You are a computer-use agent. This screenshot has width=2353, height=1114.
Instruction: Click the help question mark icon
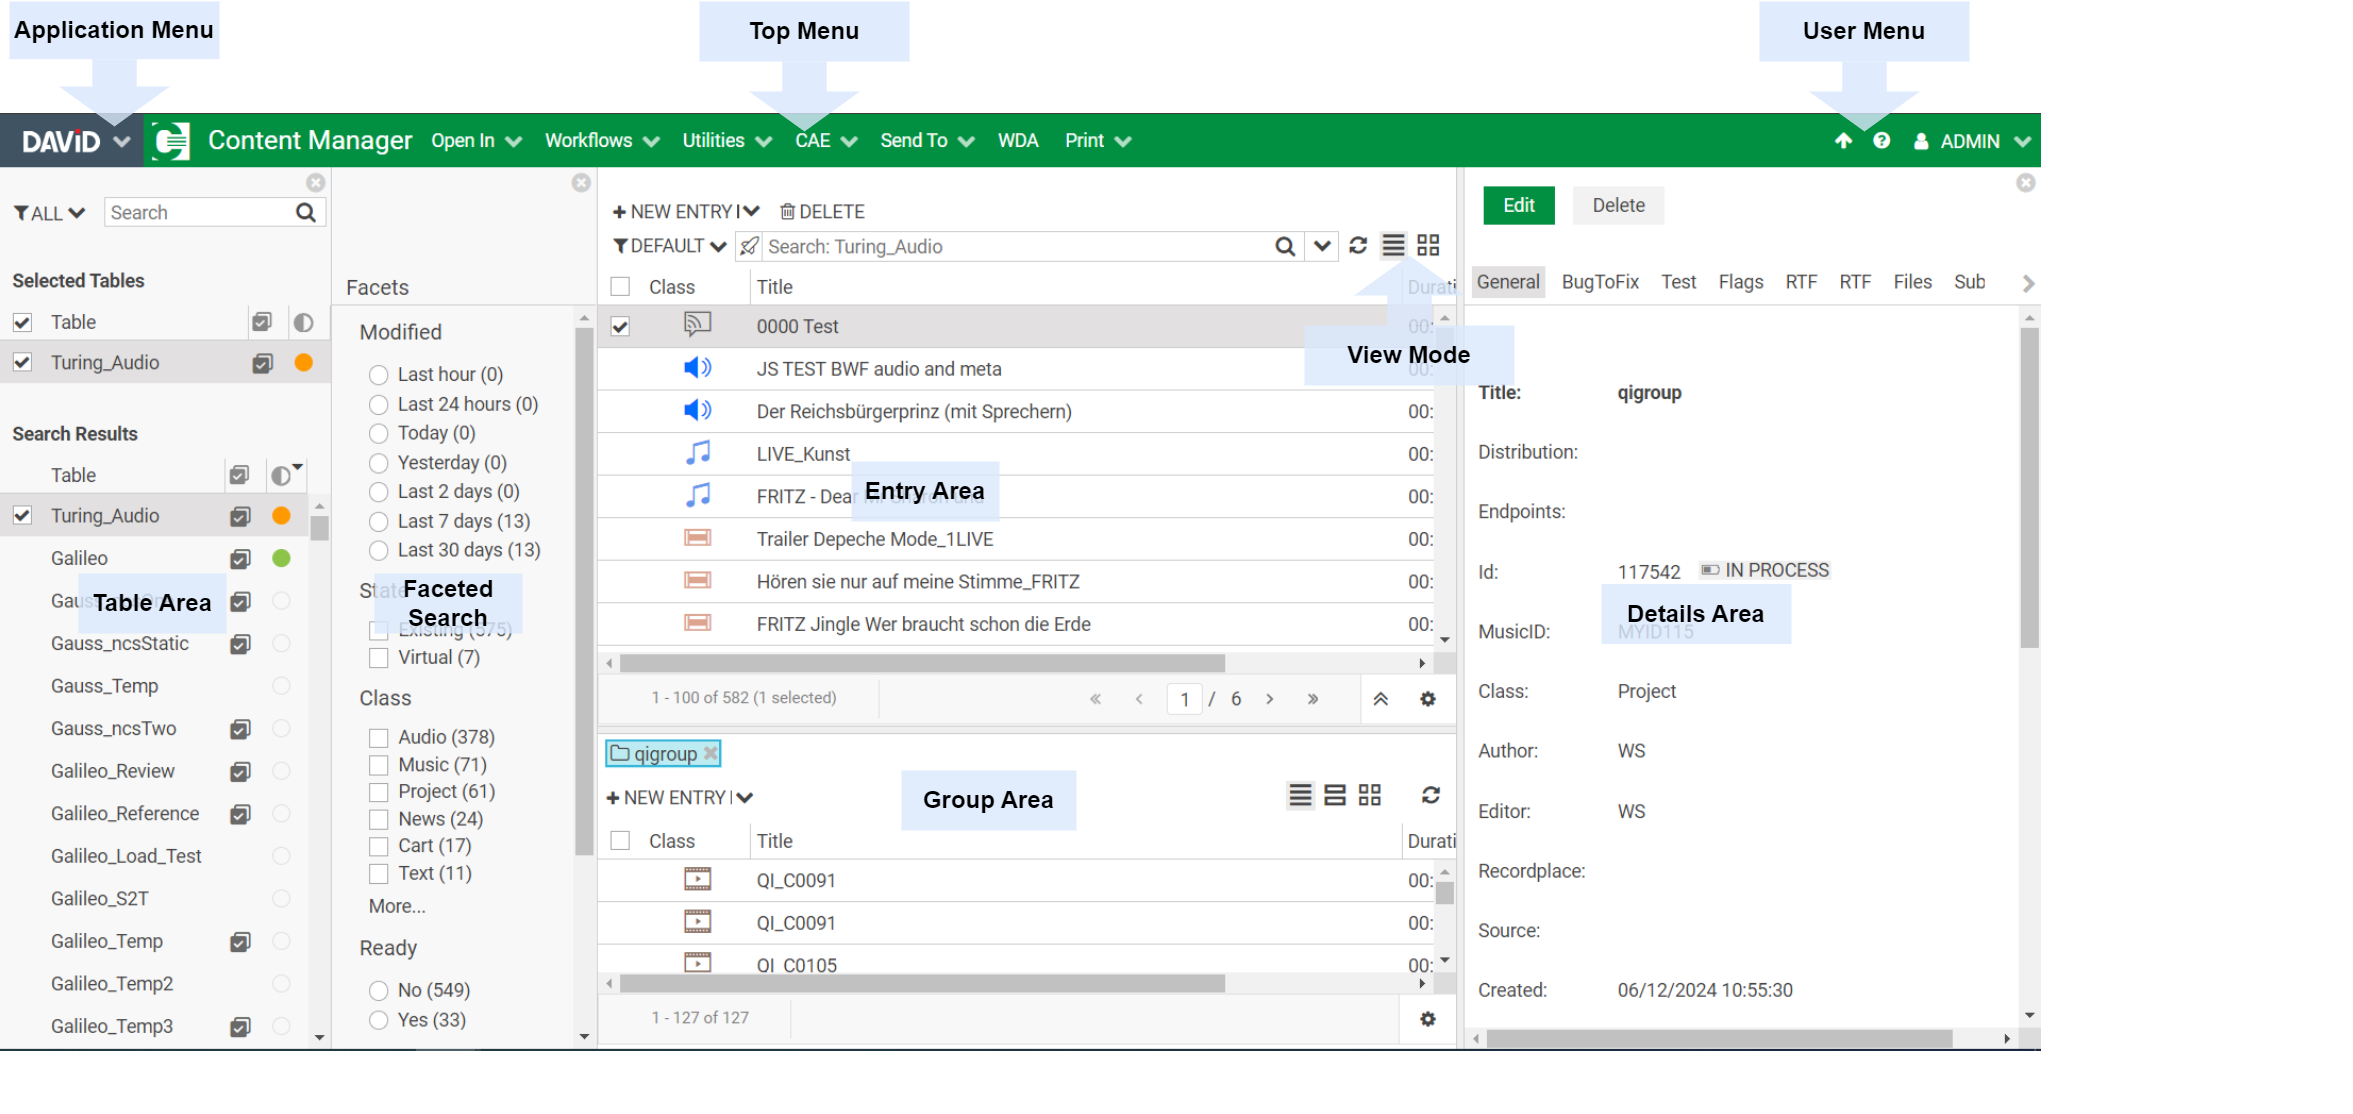coord(1881,141)
